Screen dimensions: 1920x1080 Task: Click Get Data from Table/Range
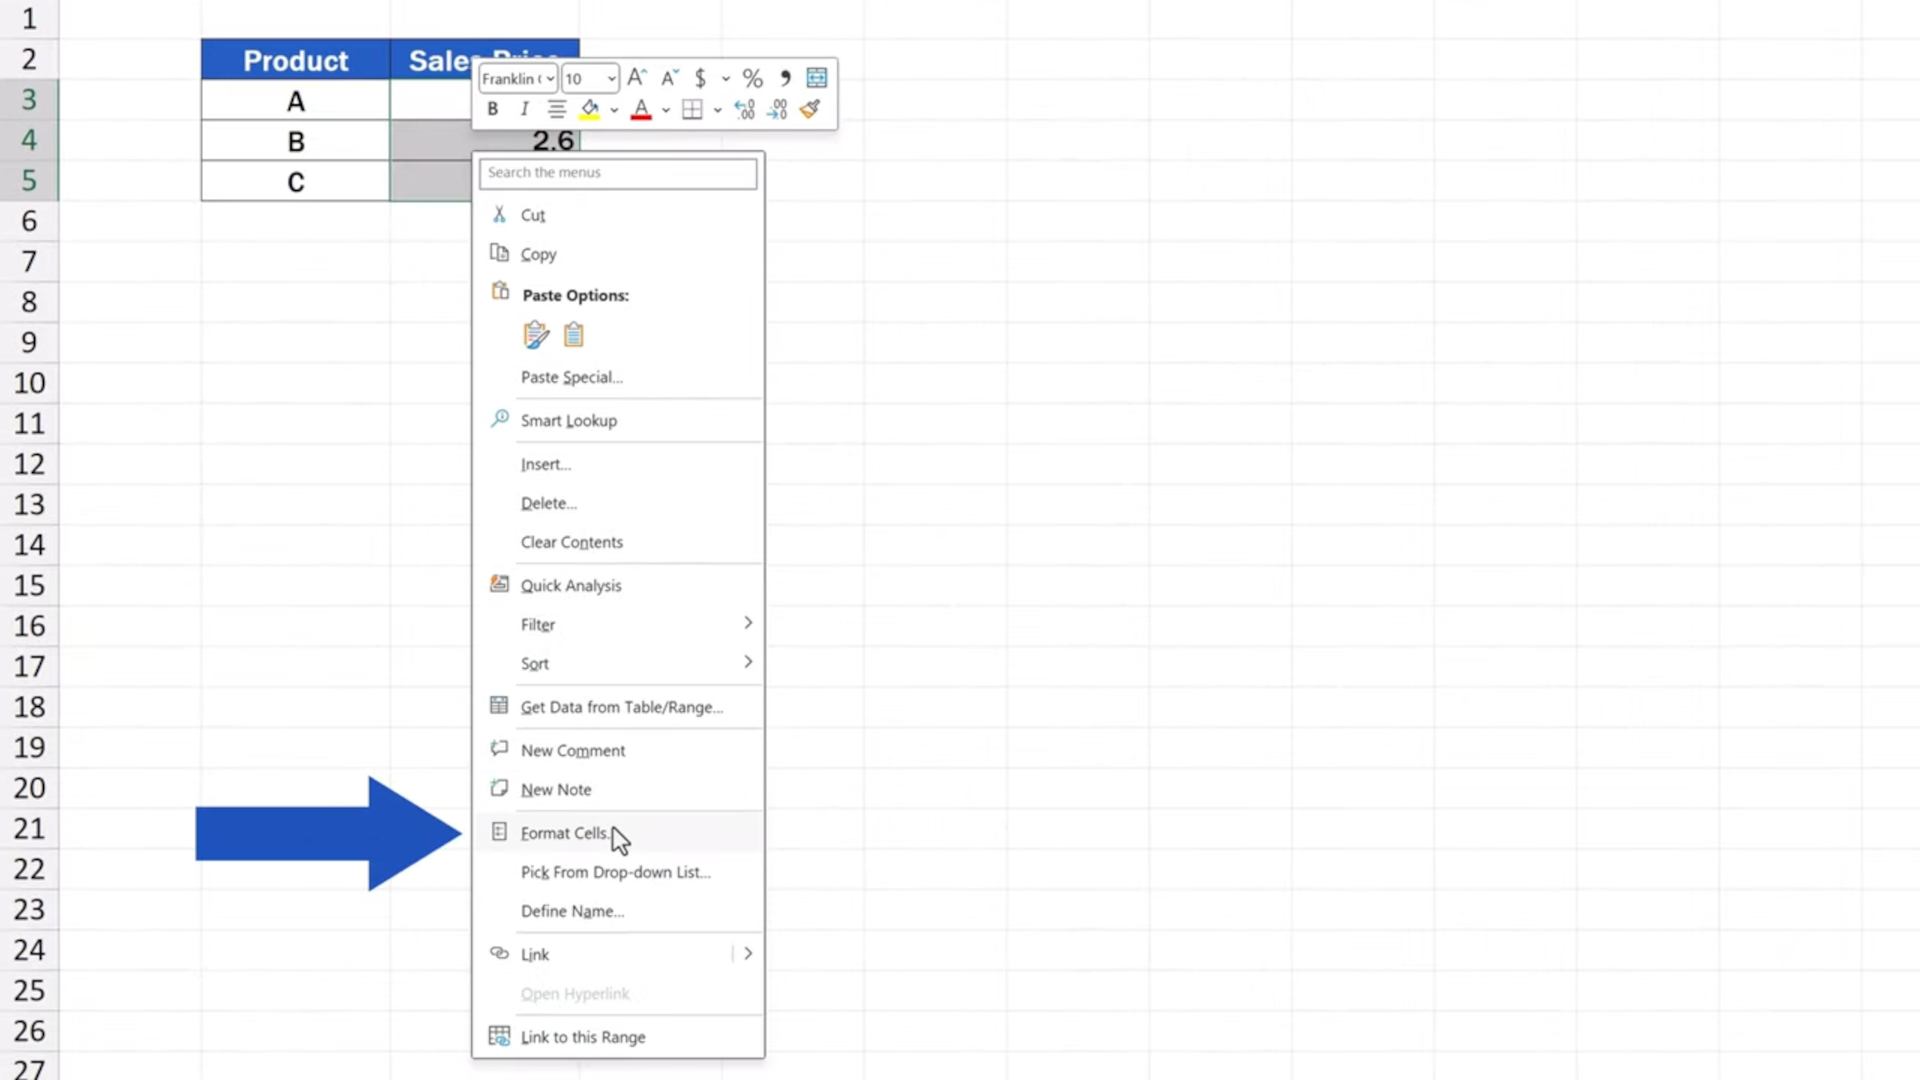point(622,707)
